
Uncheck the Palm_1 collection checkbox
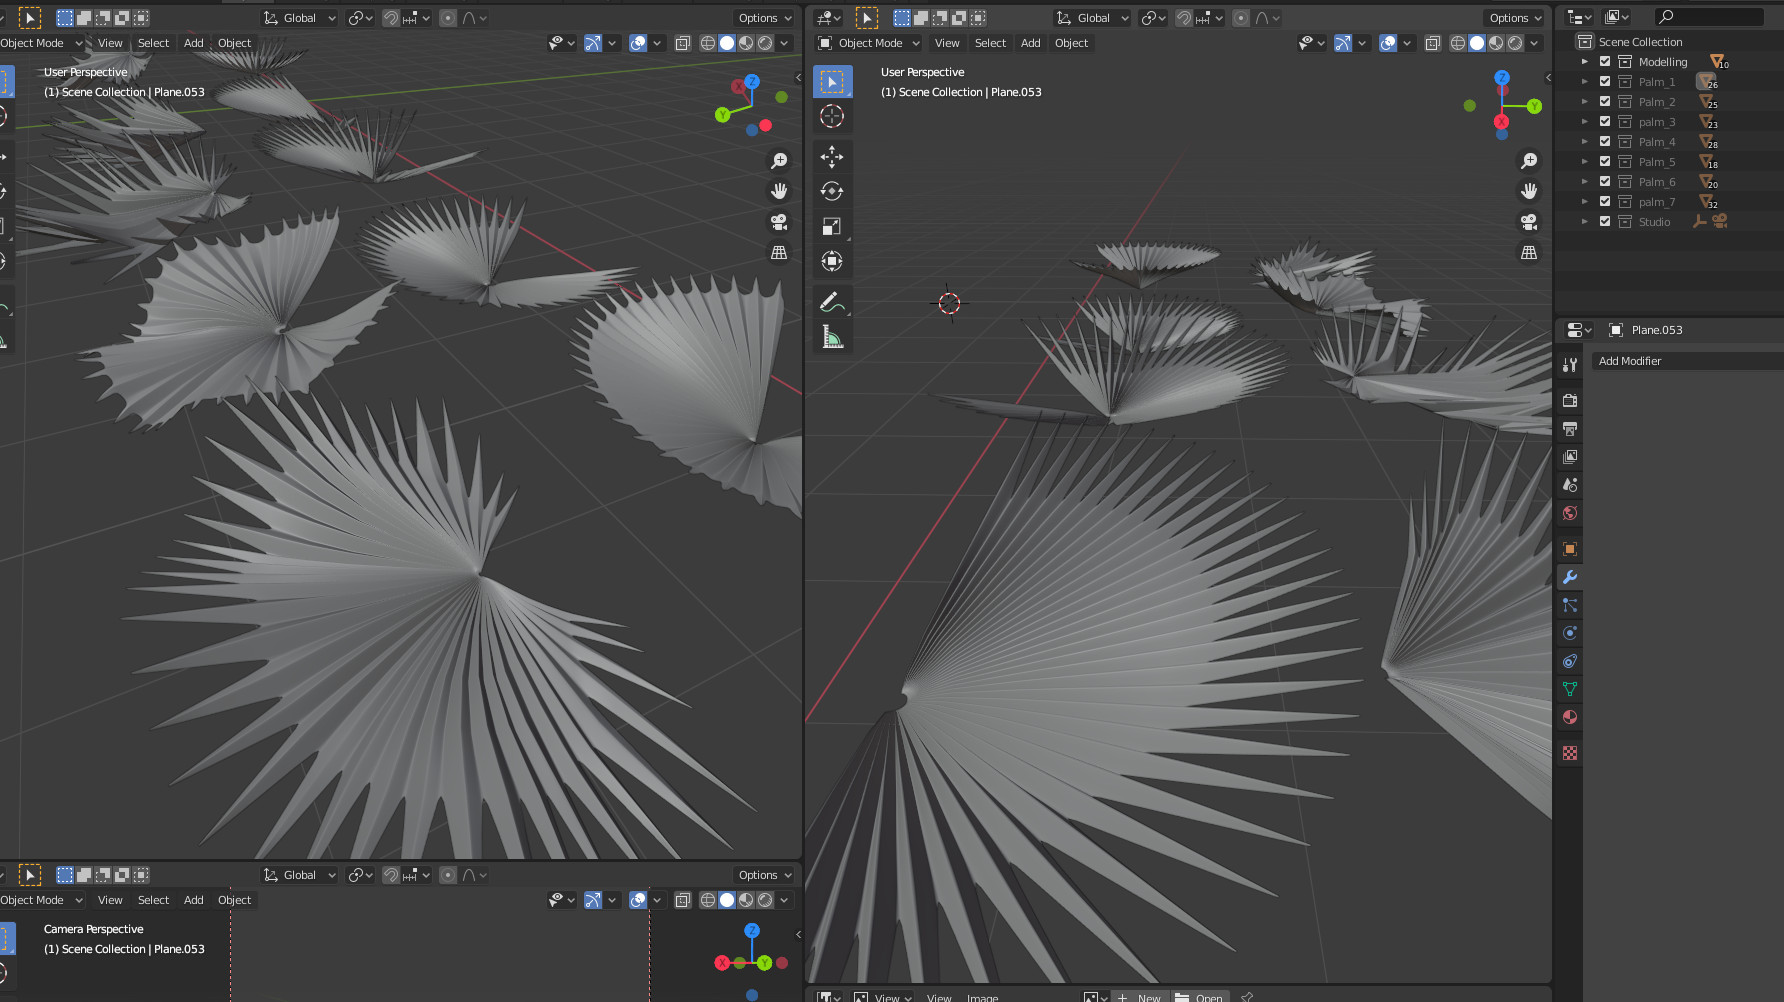[1605, 82]
